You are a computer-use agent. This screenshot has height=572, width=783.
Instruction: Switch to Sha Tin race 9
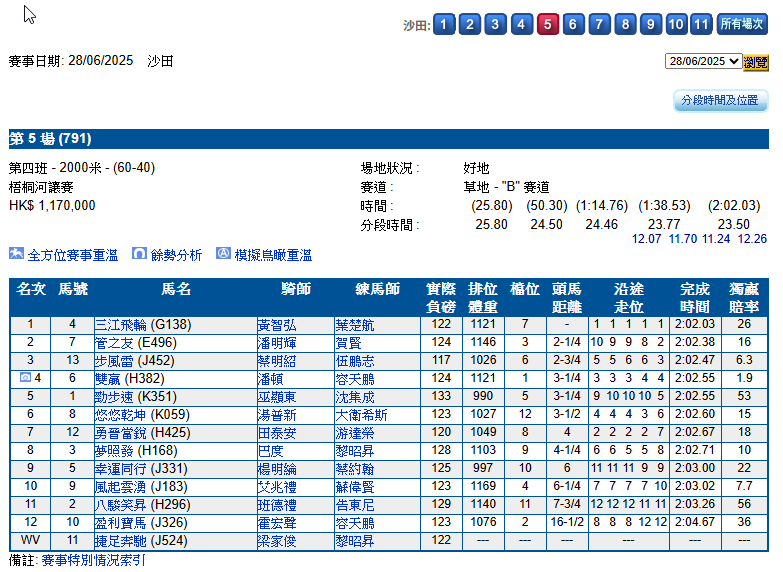tap(651, 24)
